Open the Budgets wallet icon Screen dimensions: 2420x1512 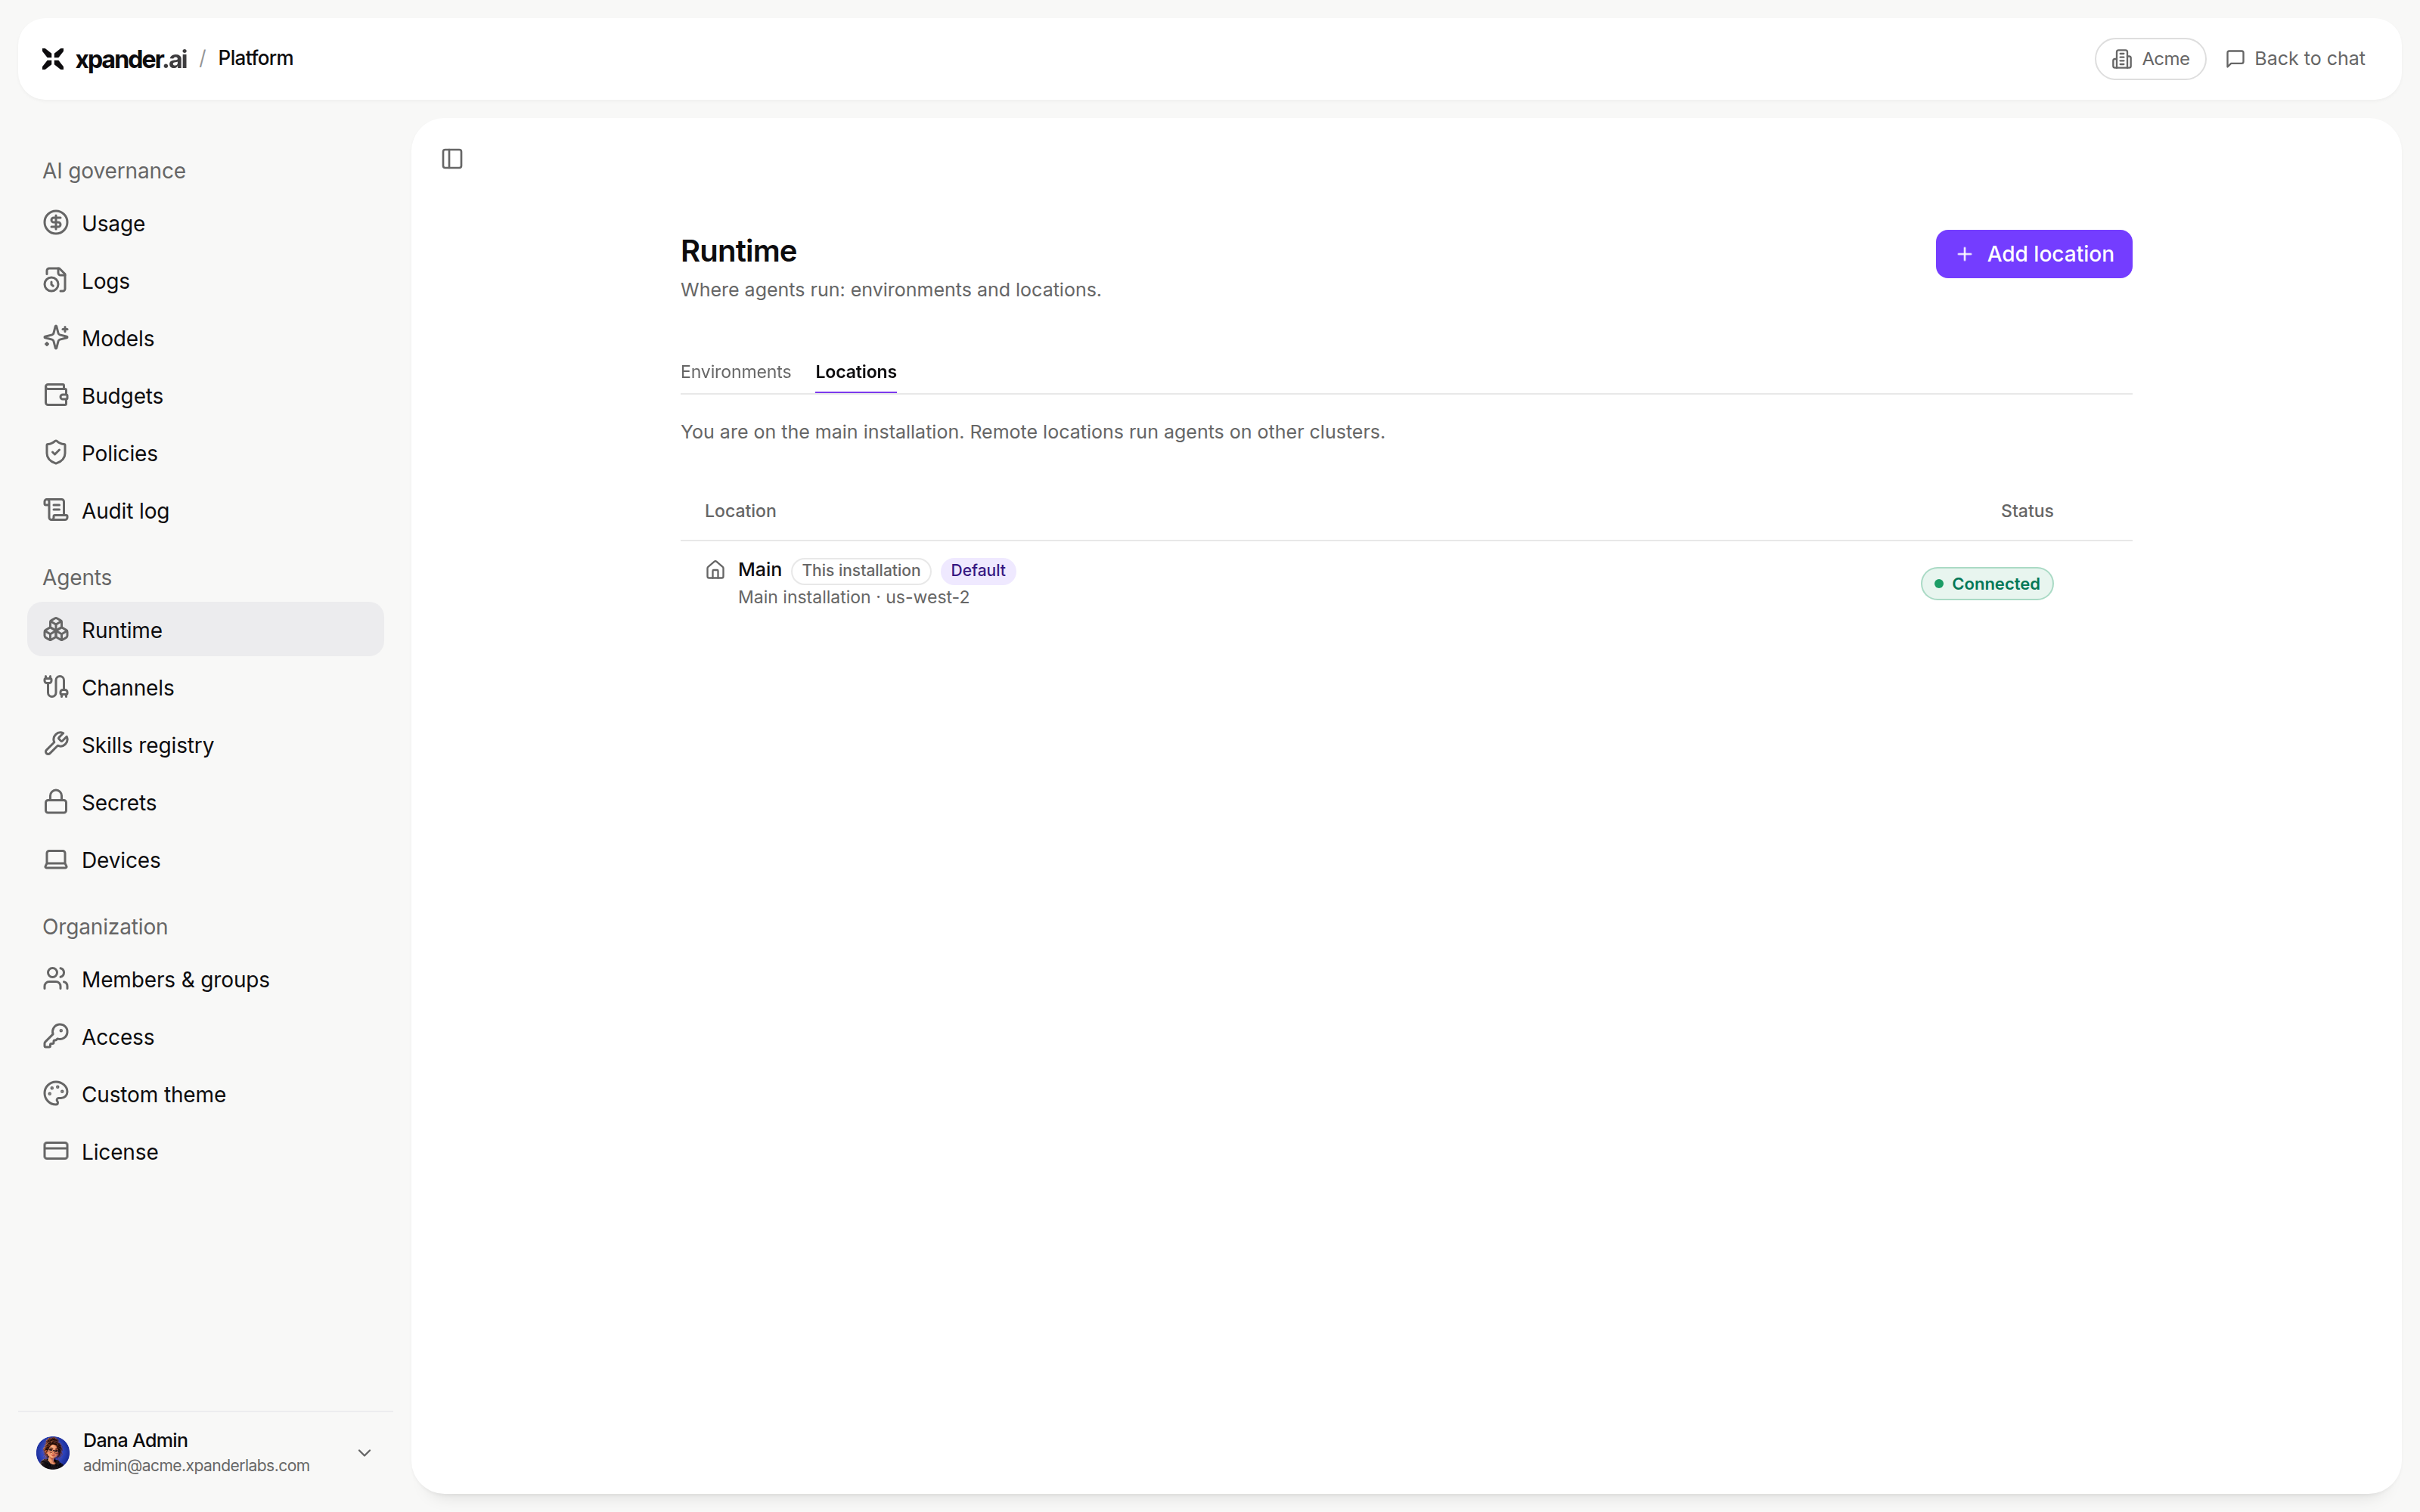(x=56, y=396)
